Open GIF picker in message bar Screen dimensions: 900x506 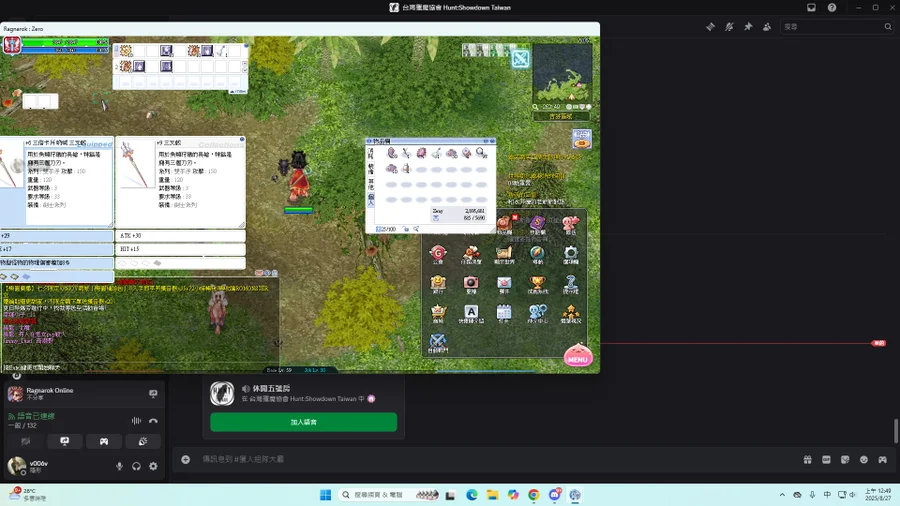pos(826,460)
